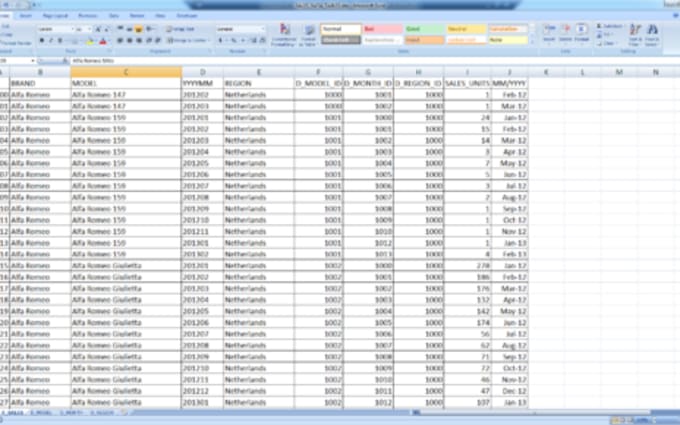Toggle the highlighted Bottom Align icon
This screenshot has height=425, width=680.
139,29
